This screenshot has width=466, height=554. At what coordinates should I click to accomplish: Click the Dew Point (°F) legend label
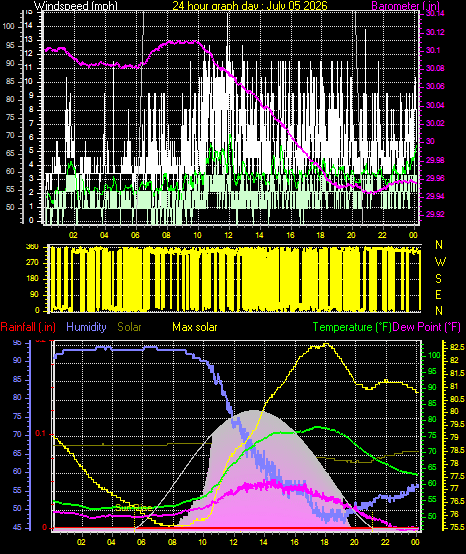[427, 327]
